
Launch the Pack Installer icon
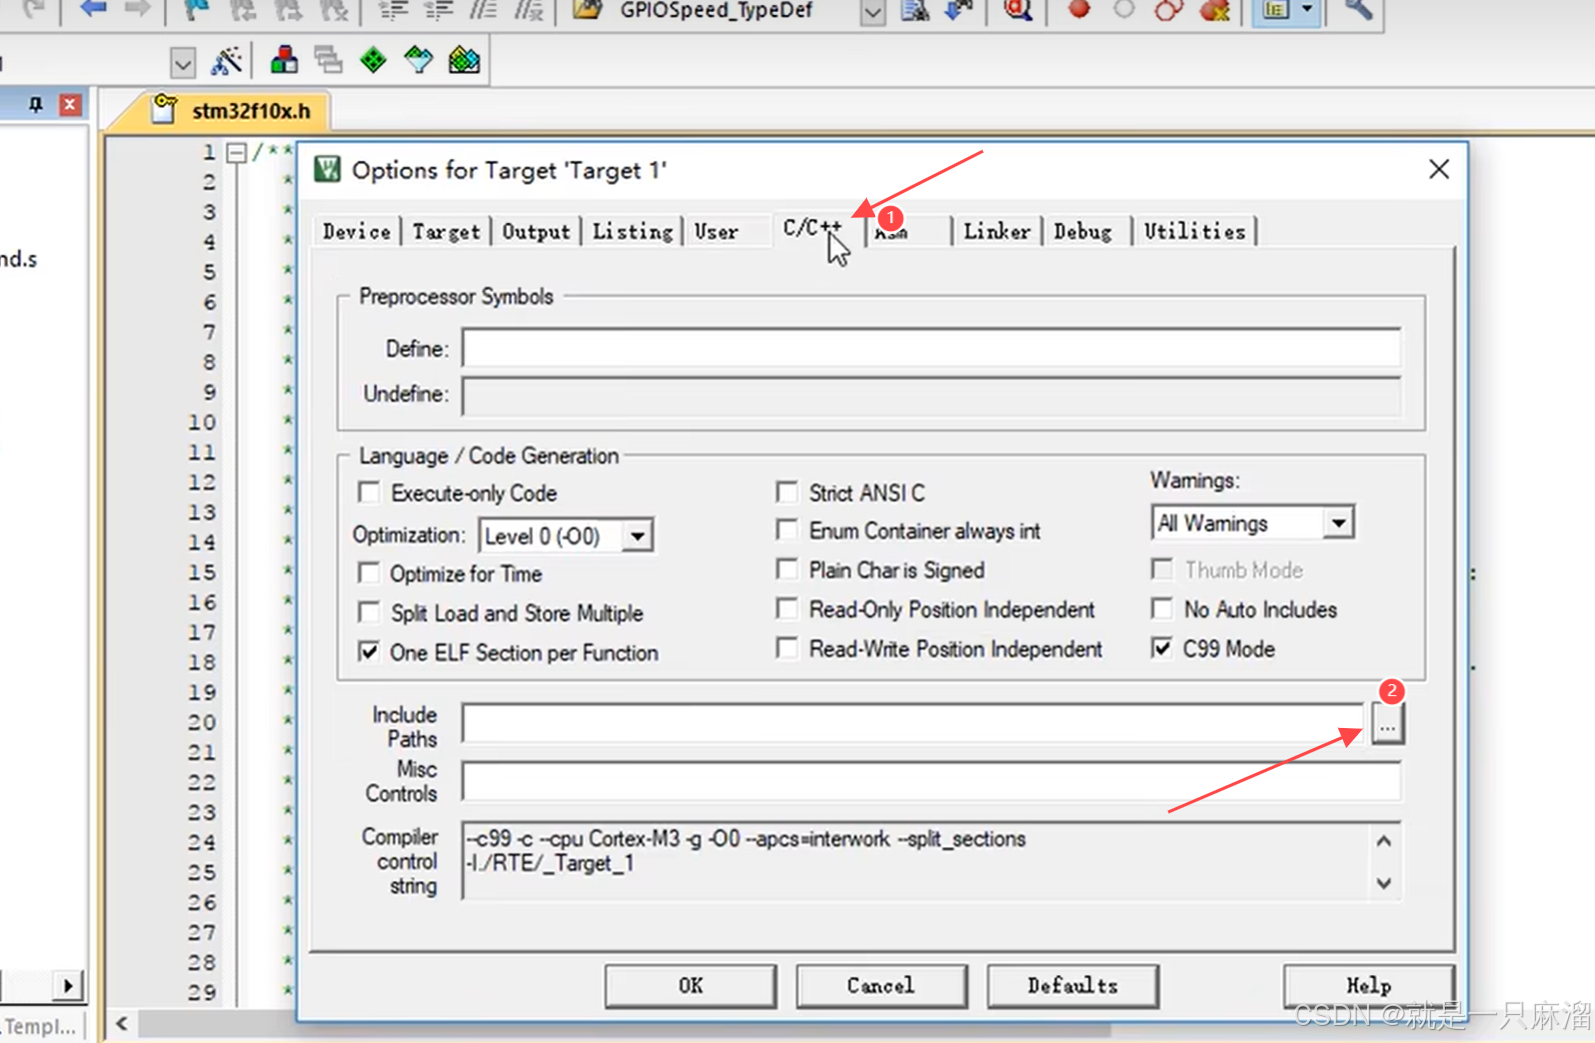click(x=464, y=60)
